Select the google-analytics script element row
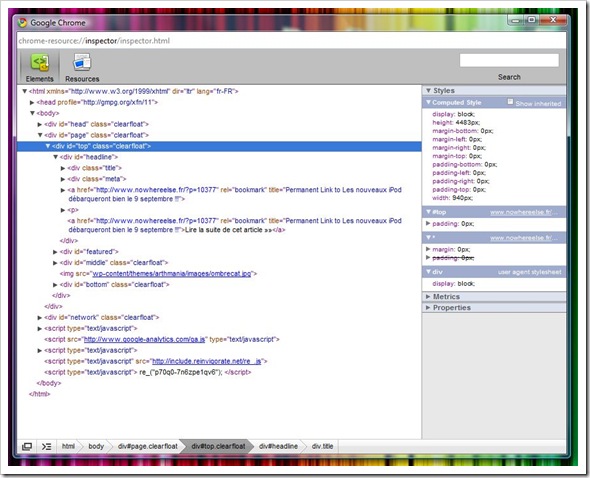590x478 pixels. pyautogui.click(x=162, y=339)
